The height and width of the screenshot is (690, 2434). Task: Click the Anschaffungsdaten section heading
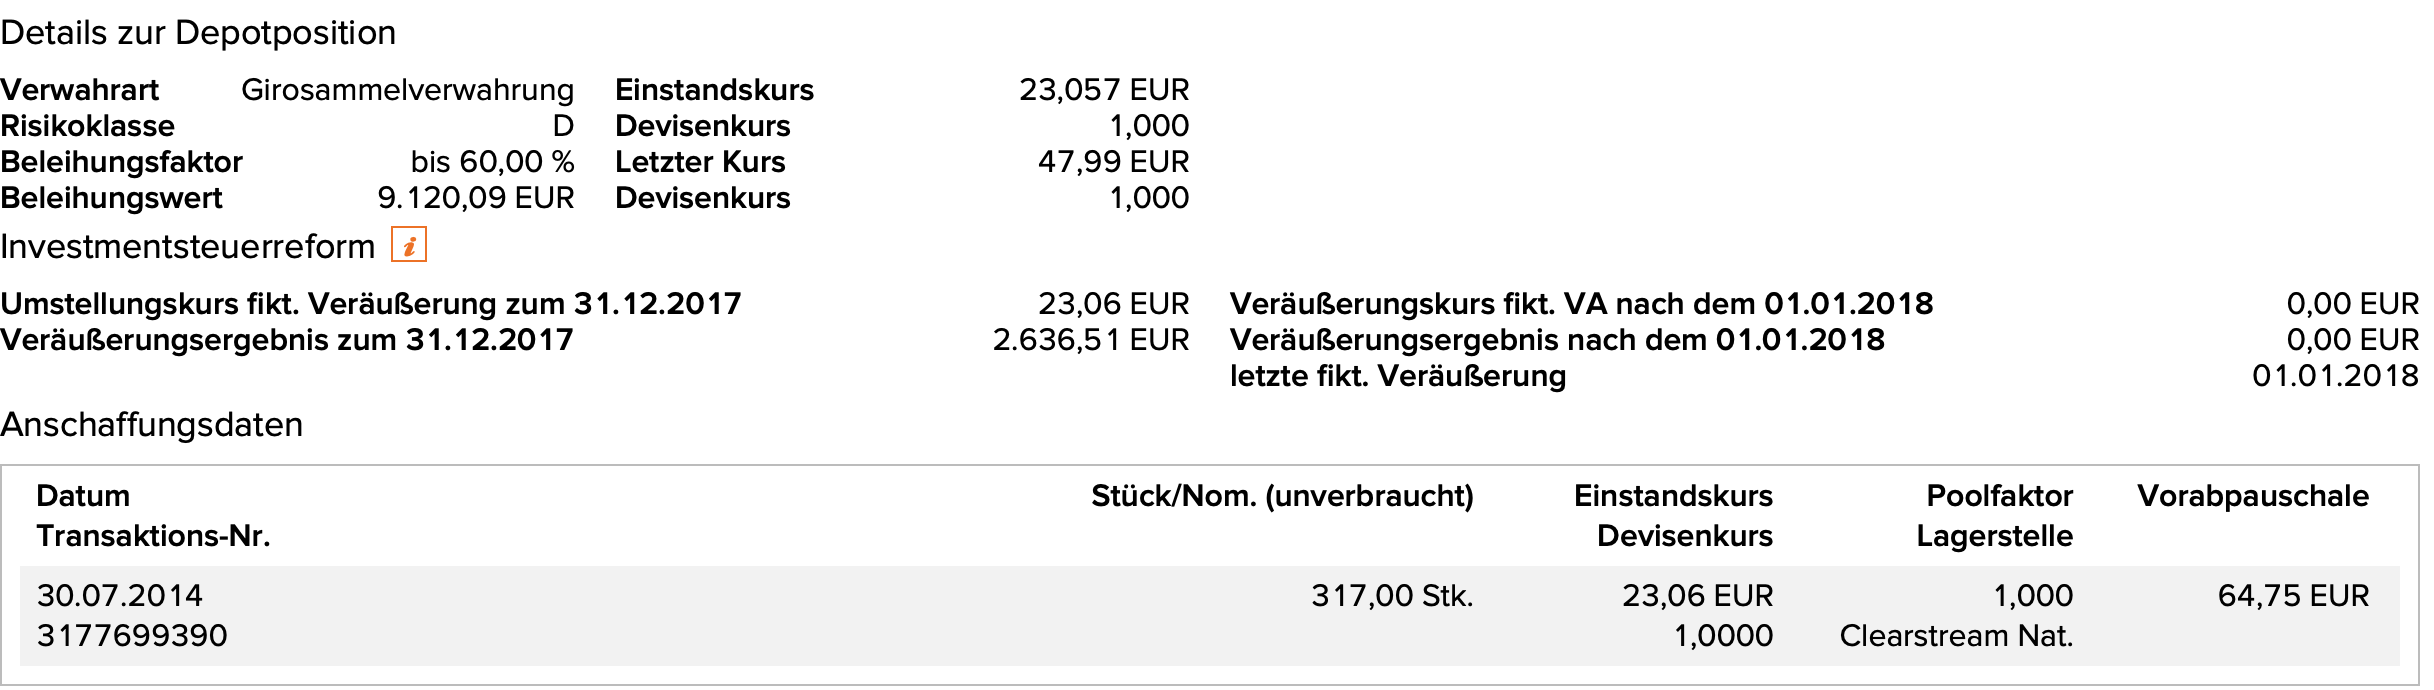[x=151, y=425]
